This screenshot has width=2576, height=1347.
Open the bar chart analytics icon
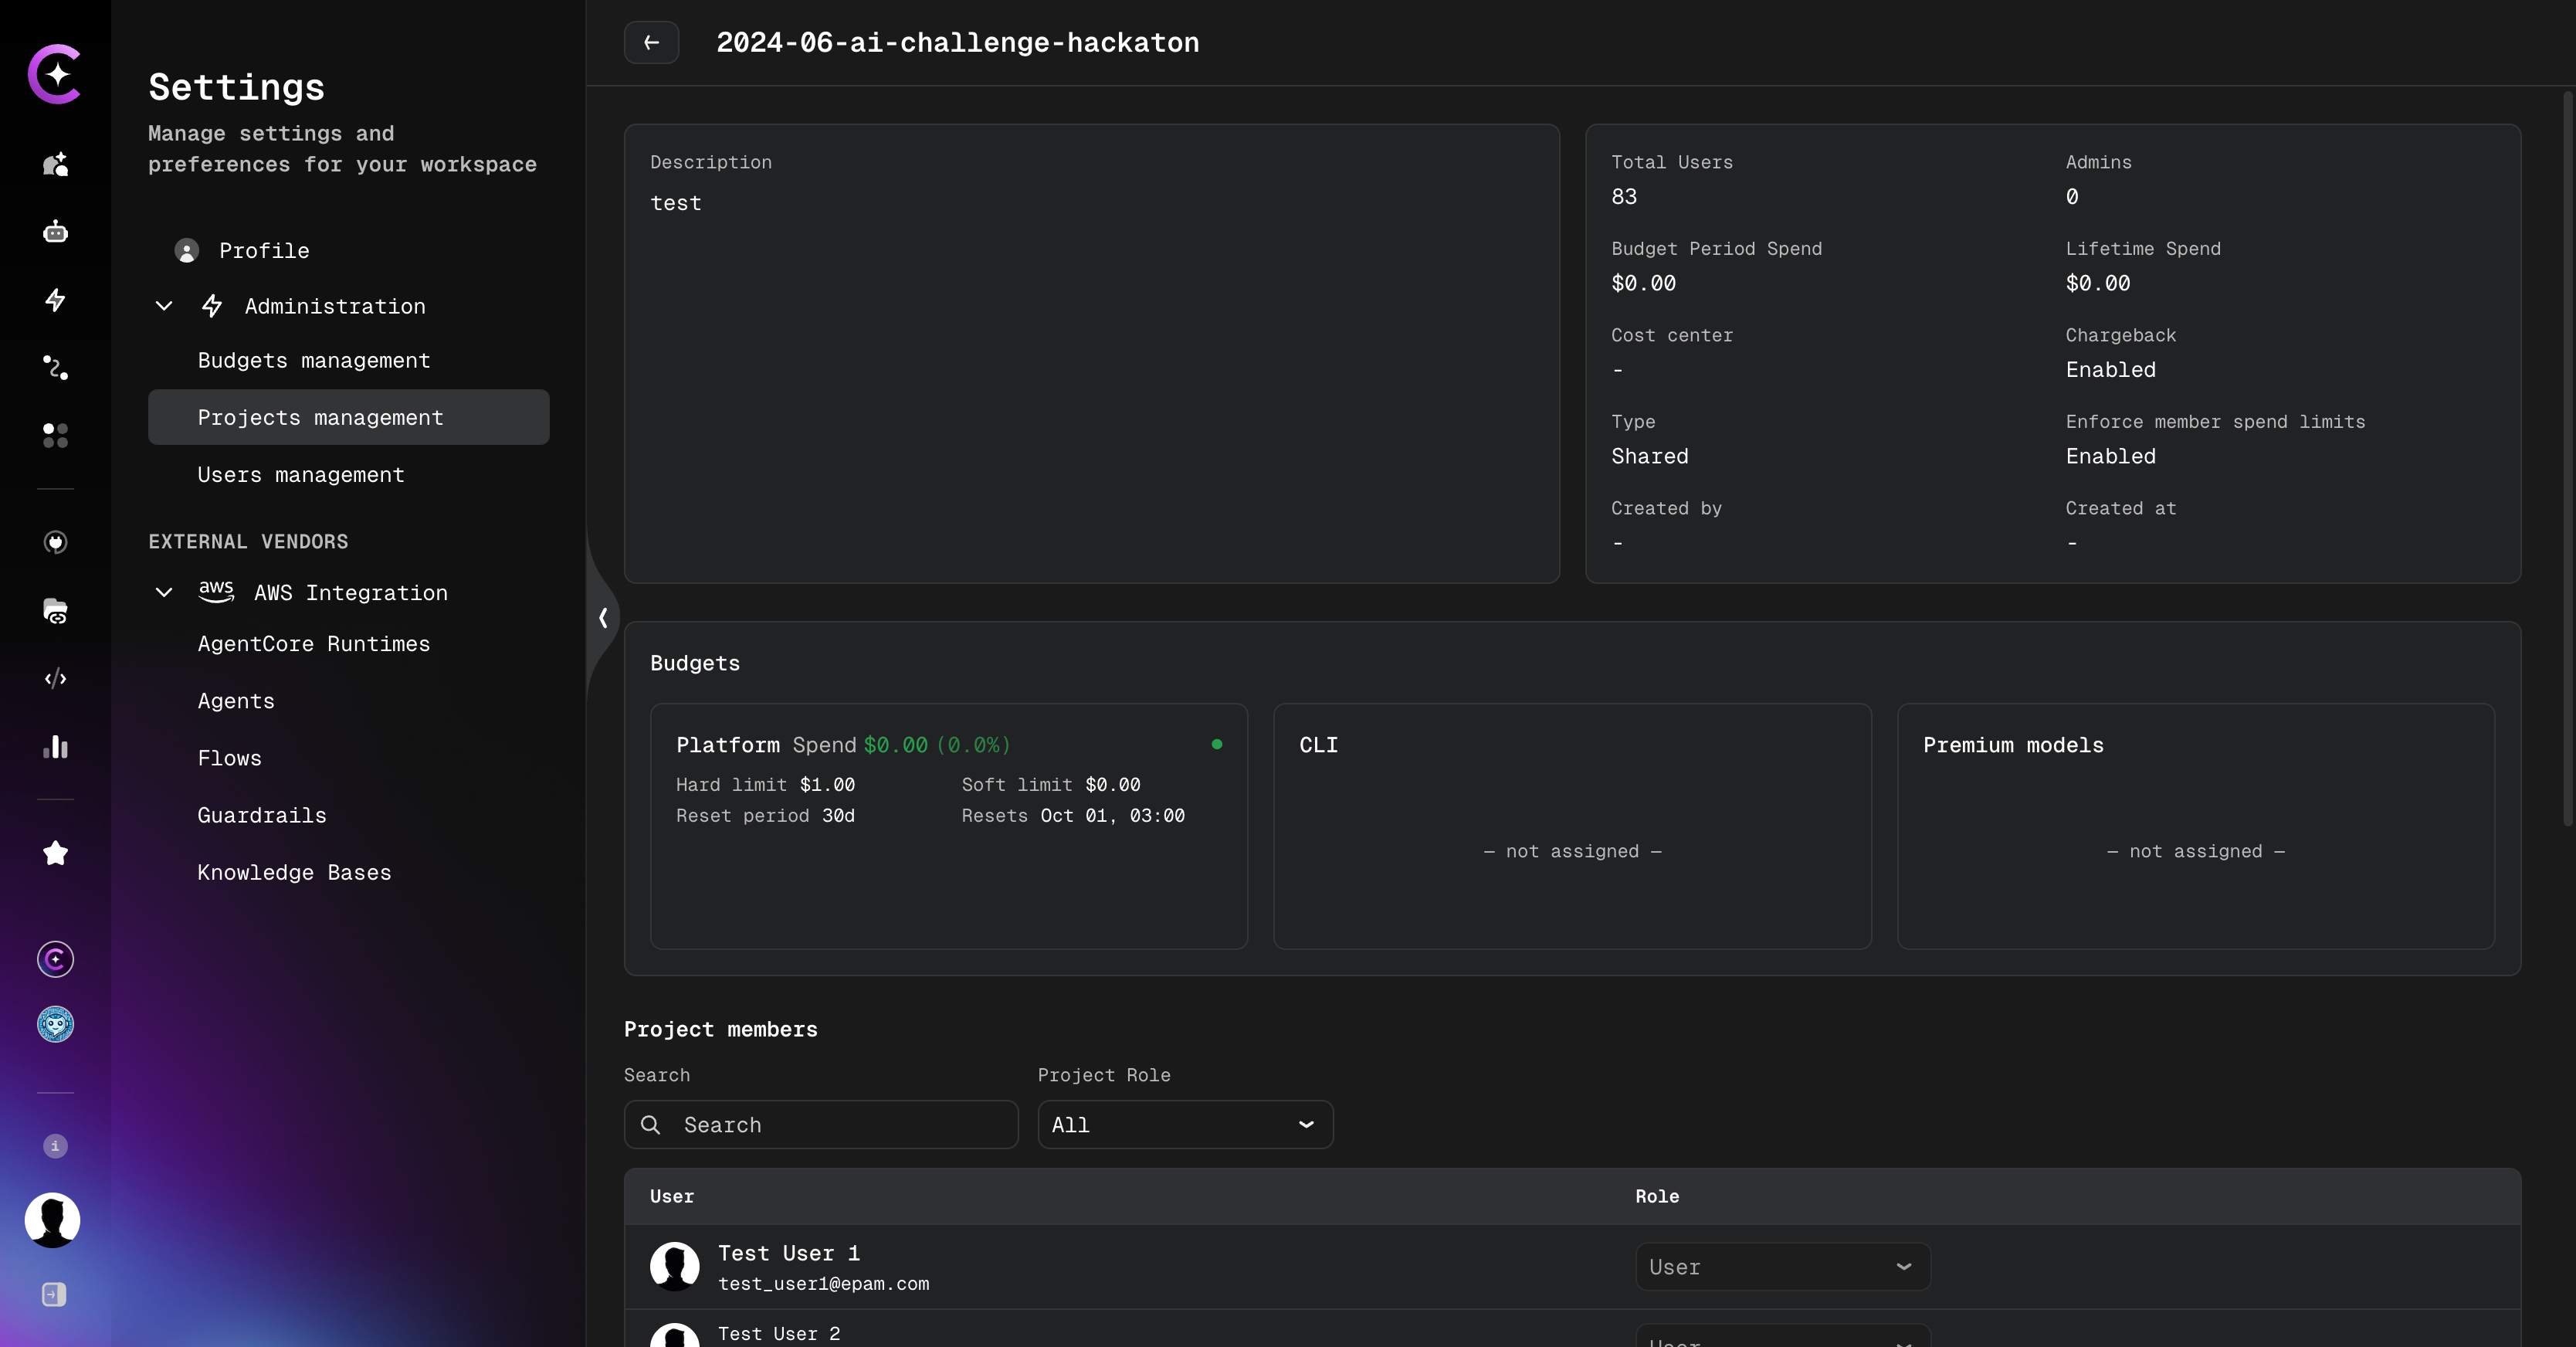[x=55, y=747]
